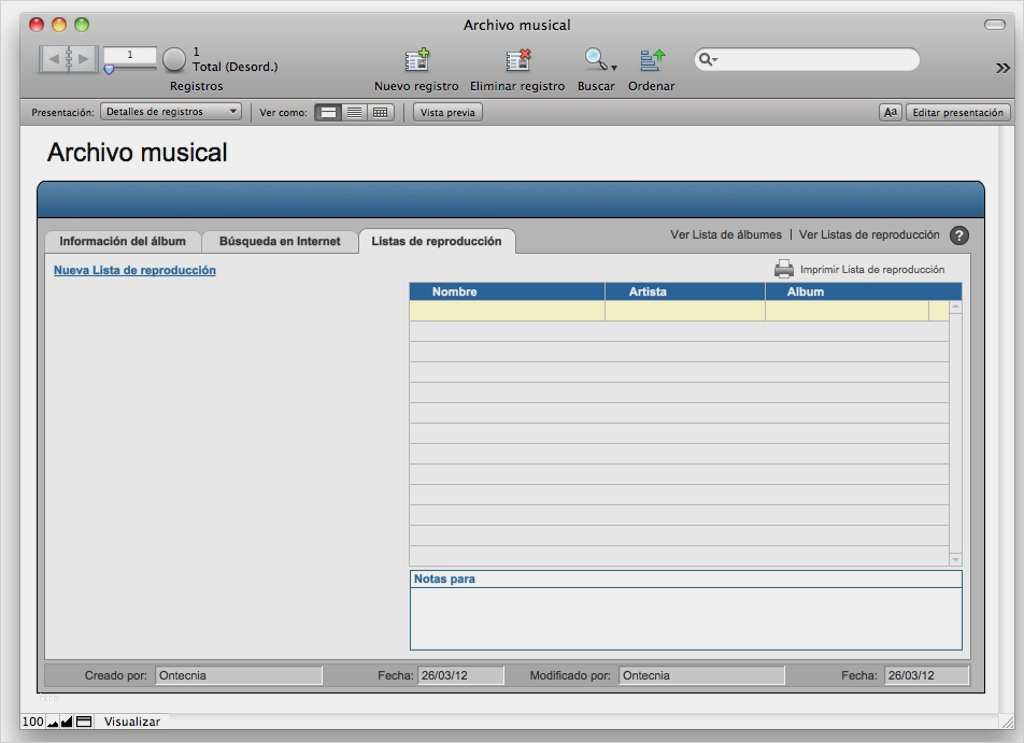Click the found-set pie circle icon
This screenshot has height=743, width=1024.
(x=174, y=59)
